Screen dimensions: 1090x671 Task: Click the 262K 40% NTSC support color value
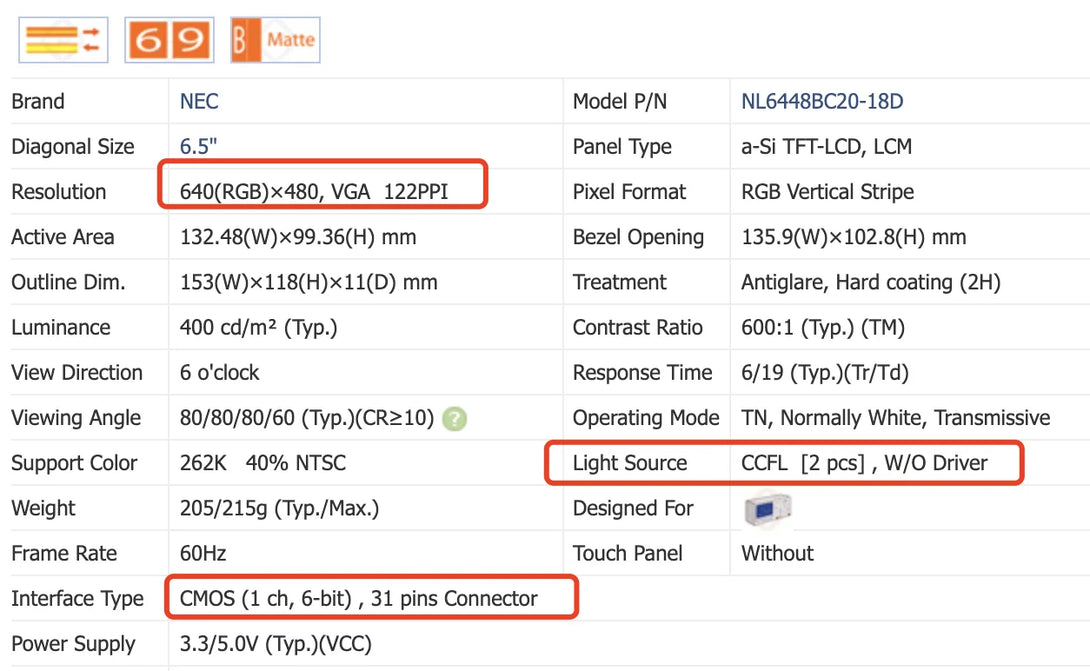point(263,464)
